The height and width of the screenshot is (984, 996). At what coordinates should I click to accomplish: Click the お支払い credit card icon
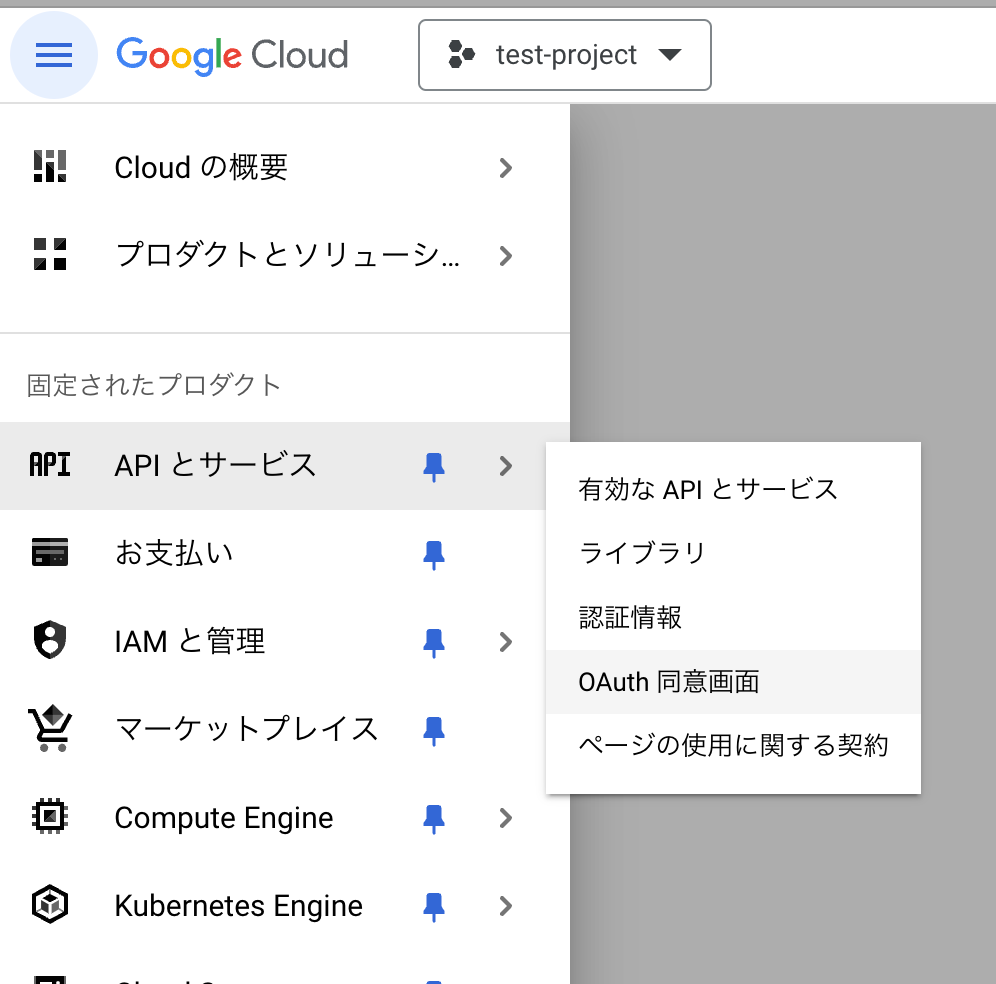(50, 553)
